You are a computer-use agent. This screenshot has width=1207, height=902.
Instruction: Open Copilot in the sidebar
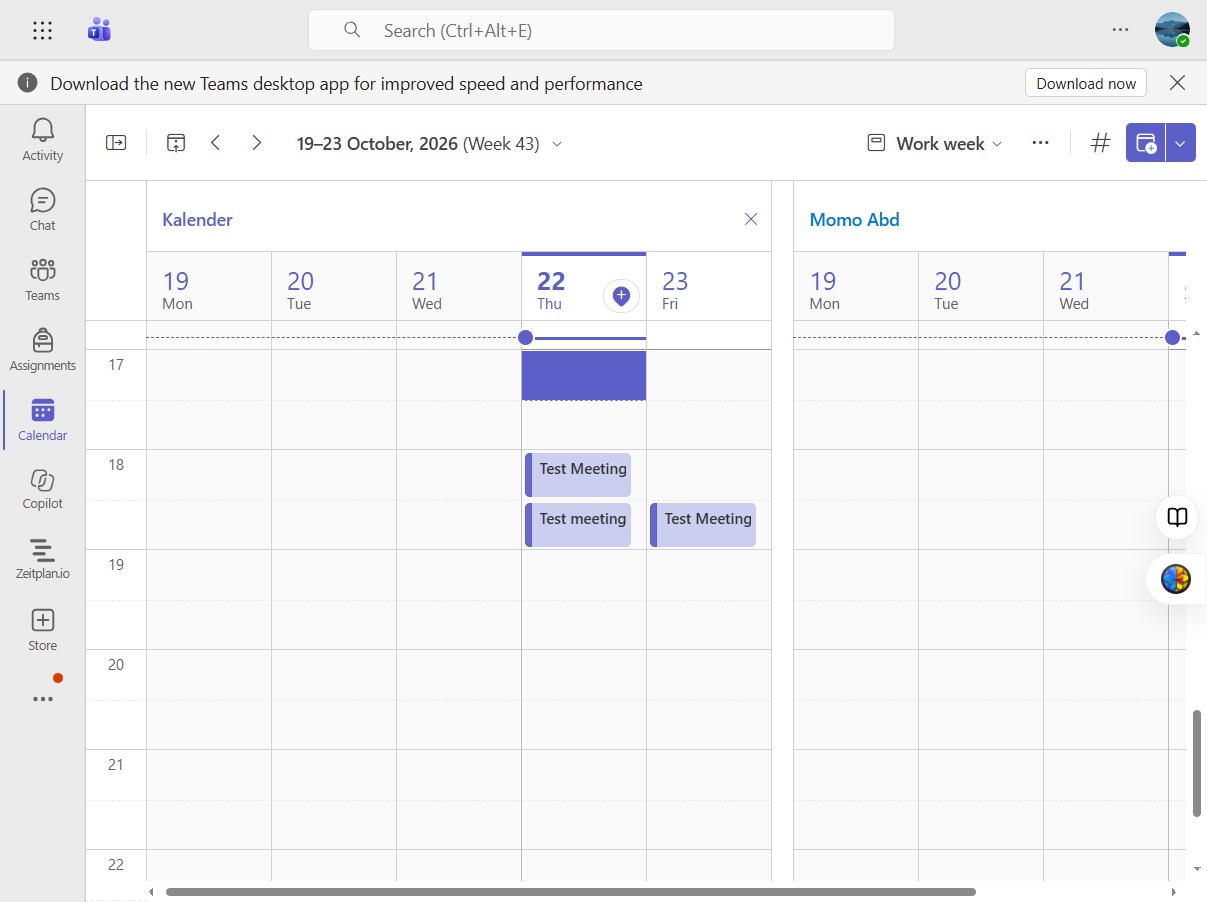(42, 489)
